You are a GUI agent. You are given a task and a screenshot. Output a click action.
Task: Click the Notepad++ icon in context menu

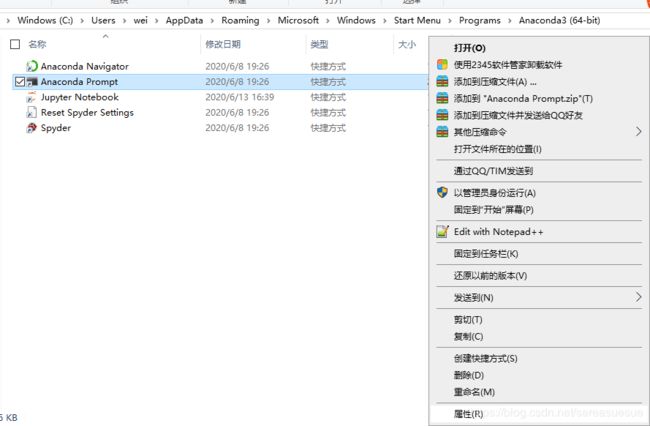point(442,231)
